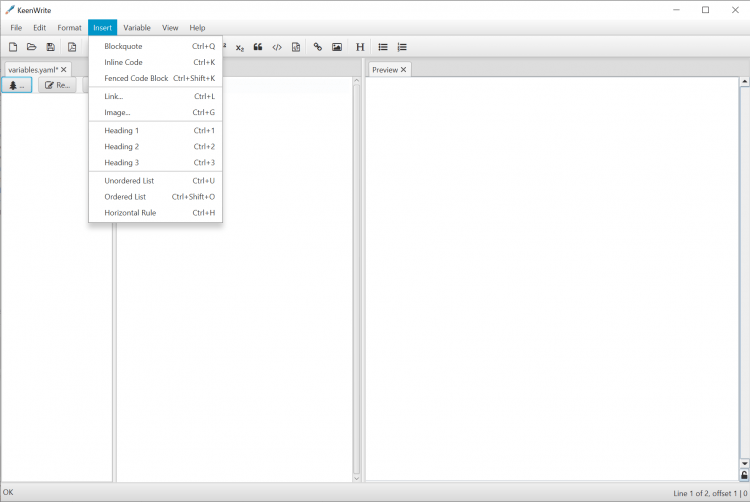Screen dimensions: 750x502
Task: Click the Export PDF toolbar icon
Action: coord(72,47)
